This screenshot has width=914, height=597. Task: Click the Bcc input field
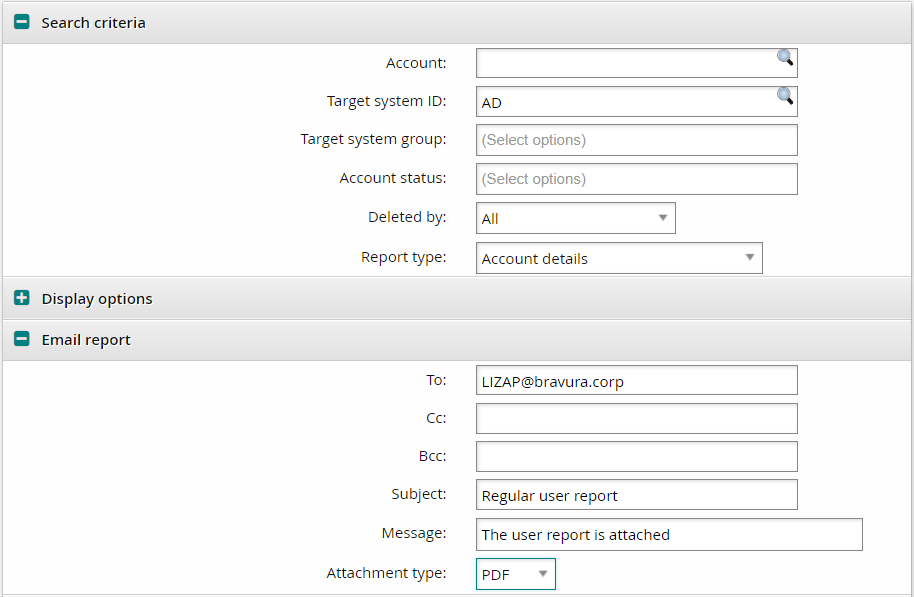click(x=636, y=456)
